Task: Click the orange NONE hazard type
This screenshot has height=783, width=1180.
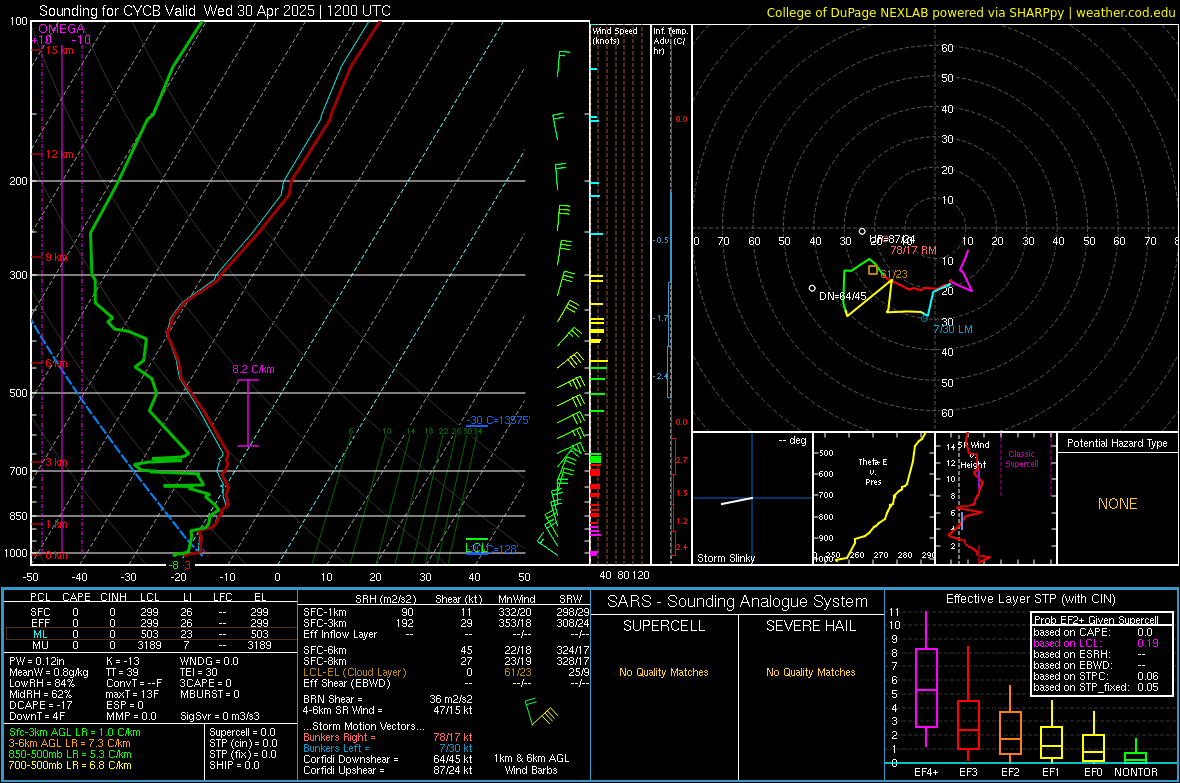Action: [x=1117, y=504]
